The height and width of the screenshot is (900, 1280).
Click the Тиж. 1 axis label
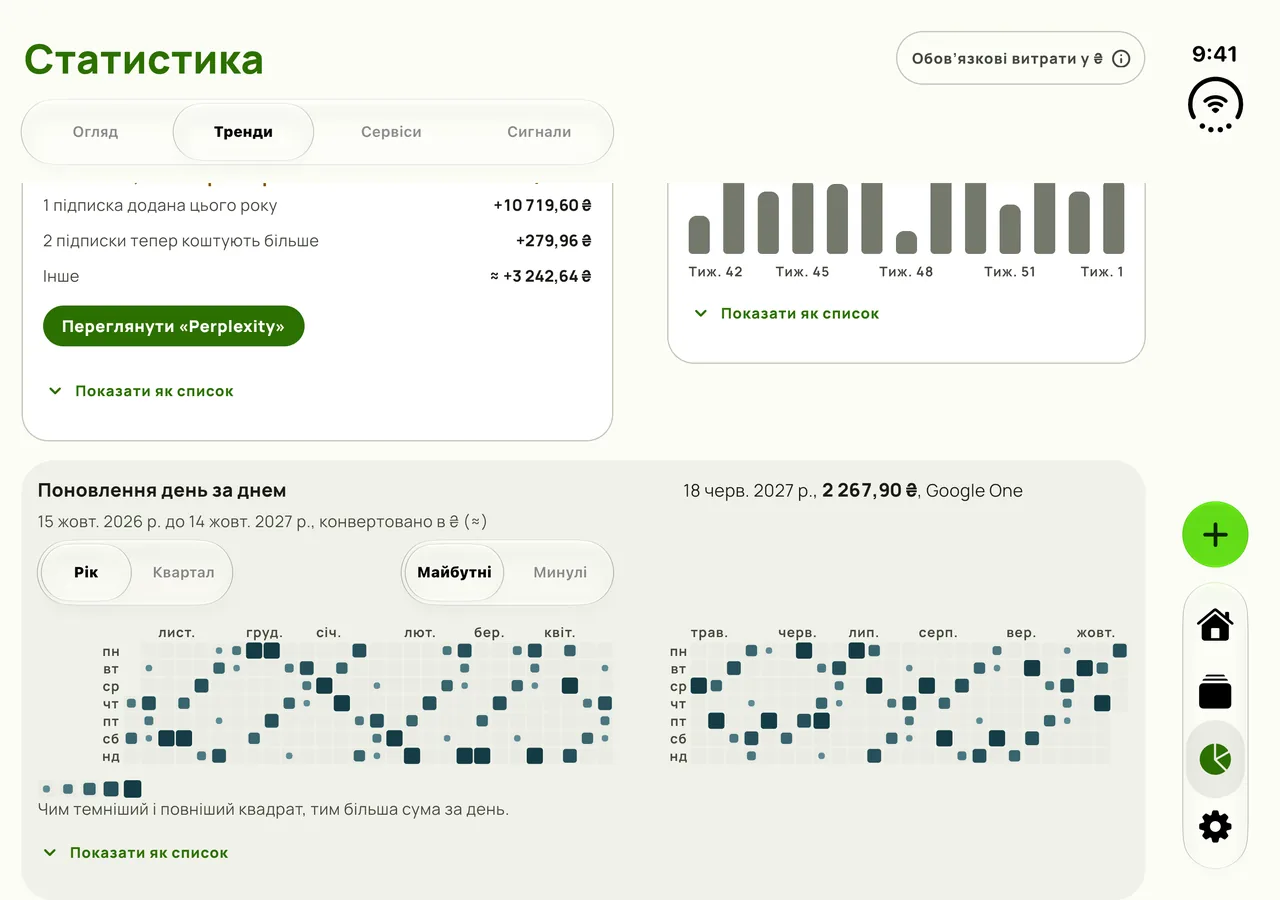point(1102,272)
